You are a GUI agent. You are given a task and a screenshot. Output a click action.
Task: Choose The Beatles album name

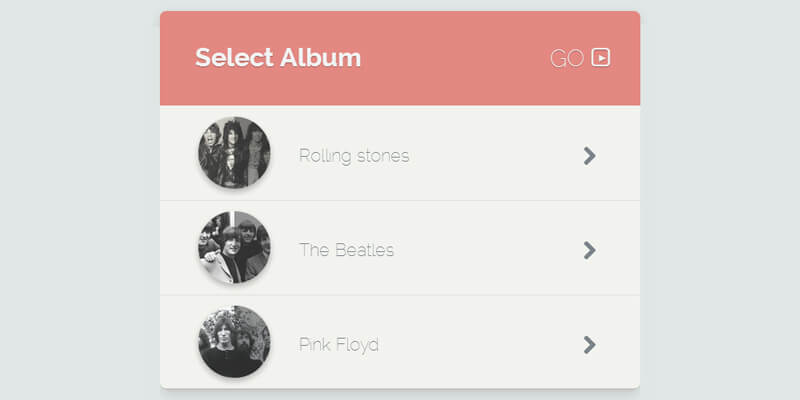pos(346,250)
